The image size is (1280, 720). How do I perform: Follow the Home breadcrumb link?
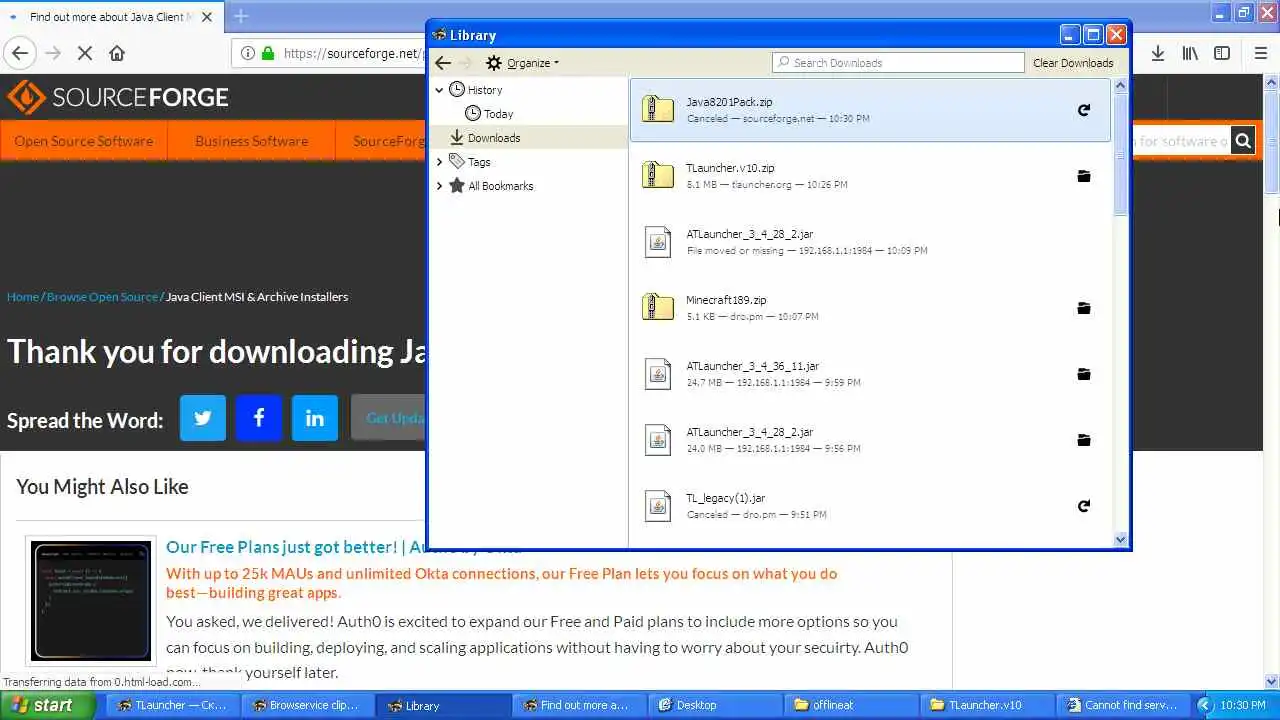[x=23, y=297]
